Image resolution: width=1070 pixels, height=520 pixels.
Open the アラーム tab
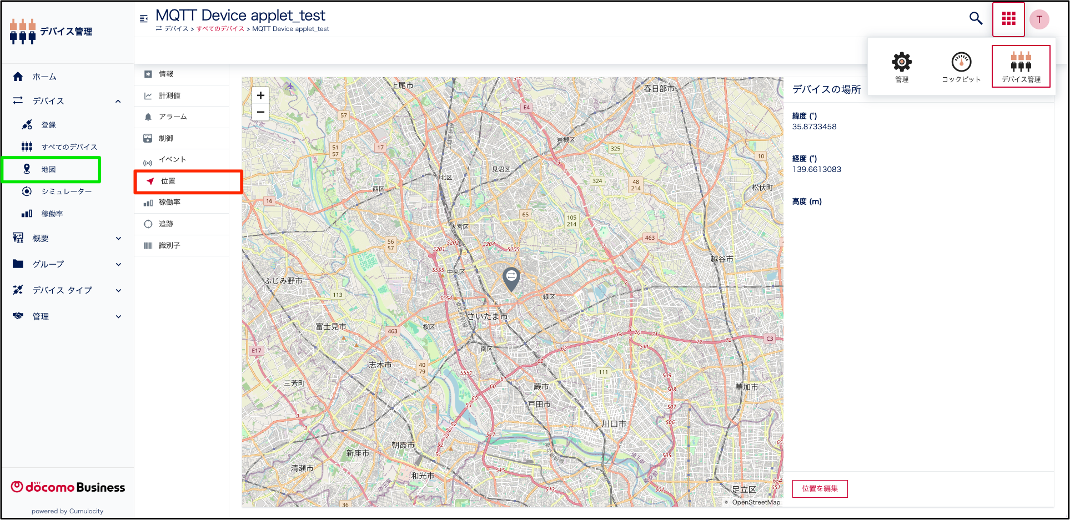(172, 117)
